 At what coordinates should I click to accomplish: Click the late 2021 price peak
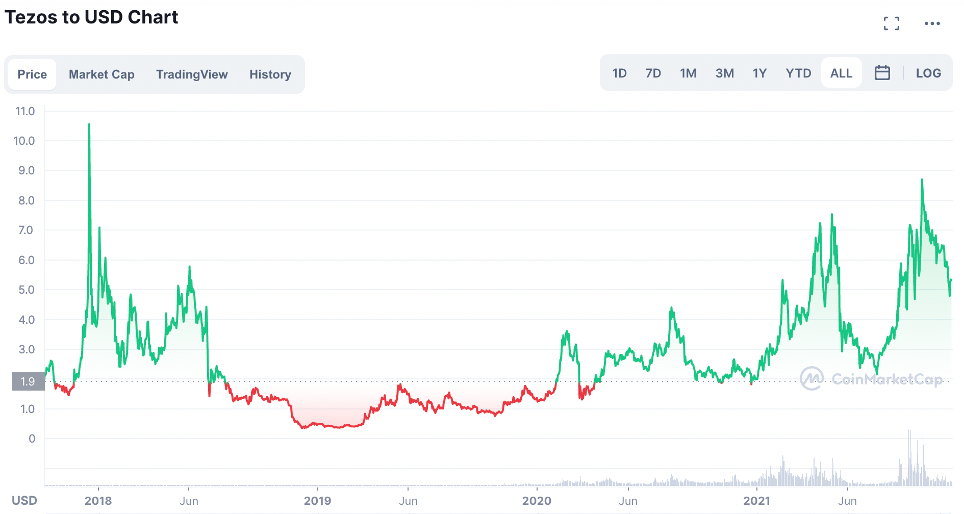pos(922,180)
